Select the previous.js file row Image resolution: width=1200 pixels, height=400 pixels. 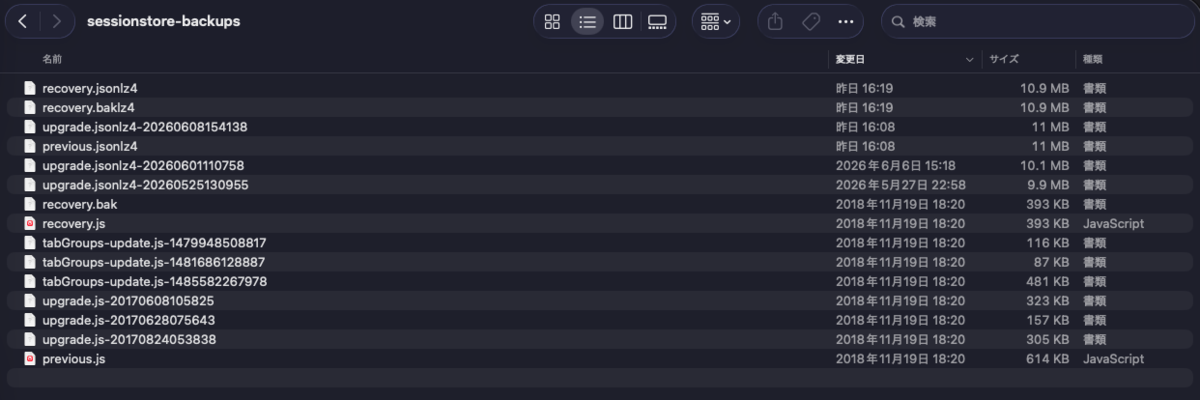tap(600, 358)
